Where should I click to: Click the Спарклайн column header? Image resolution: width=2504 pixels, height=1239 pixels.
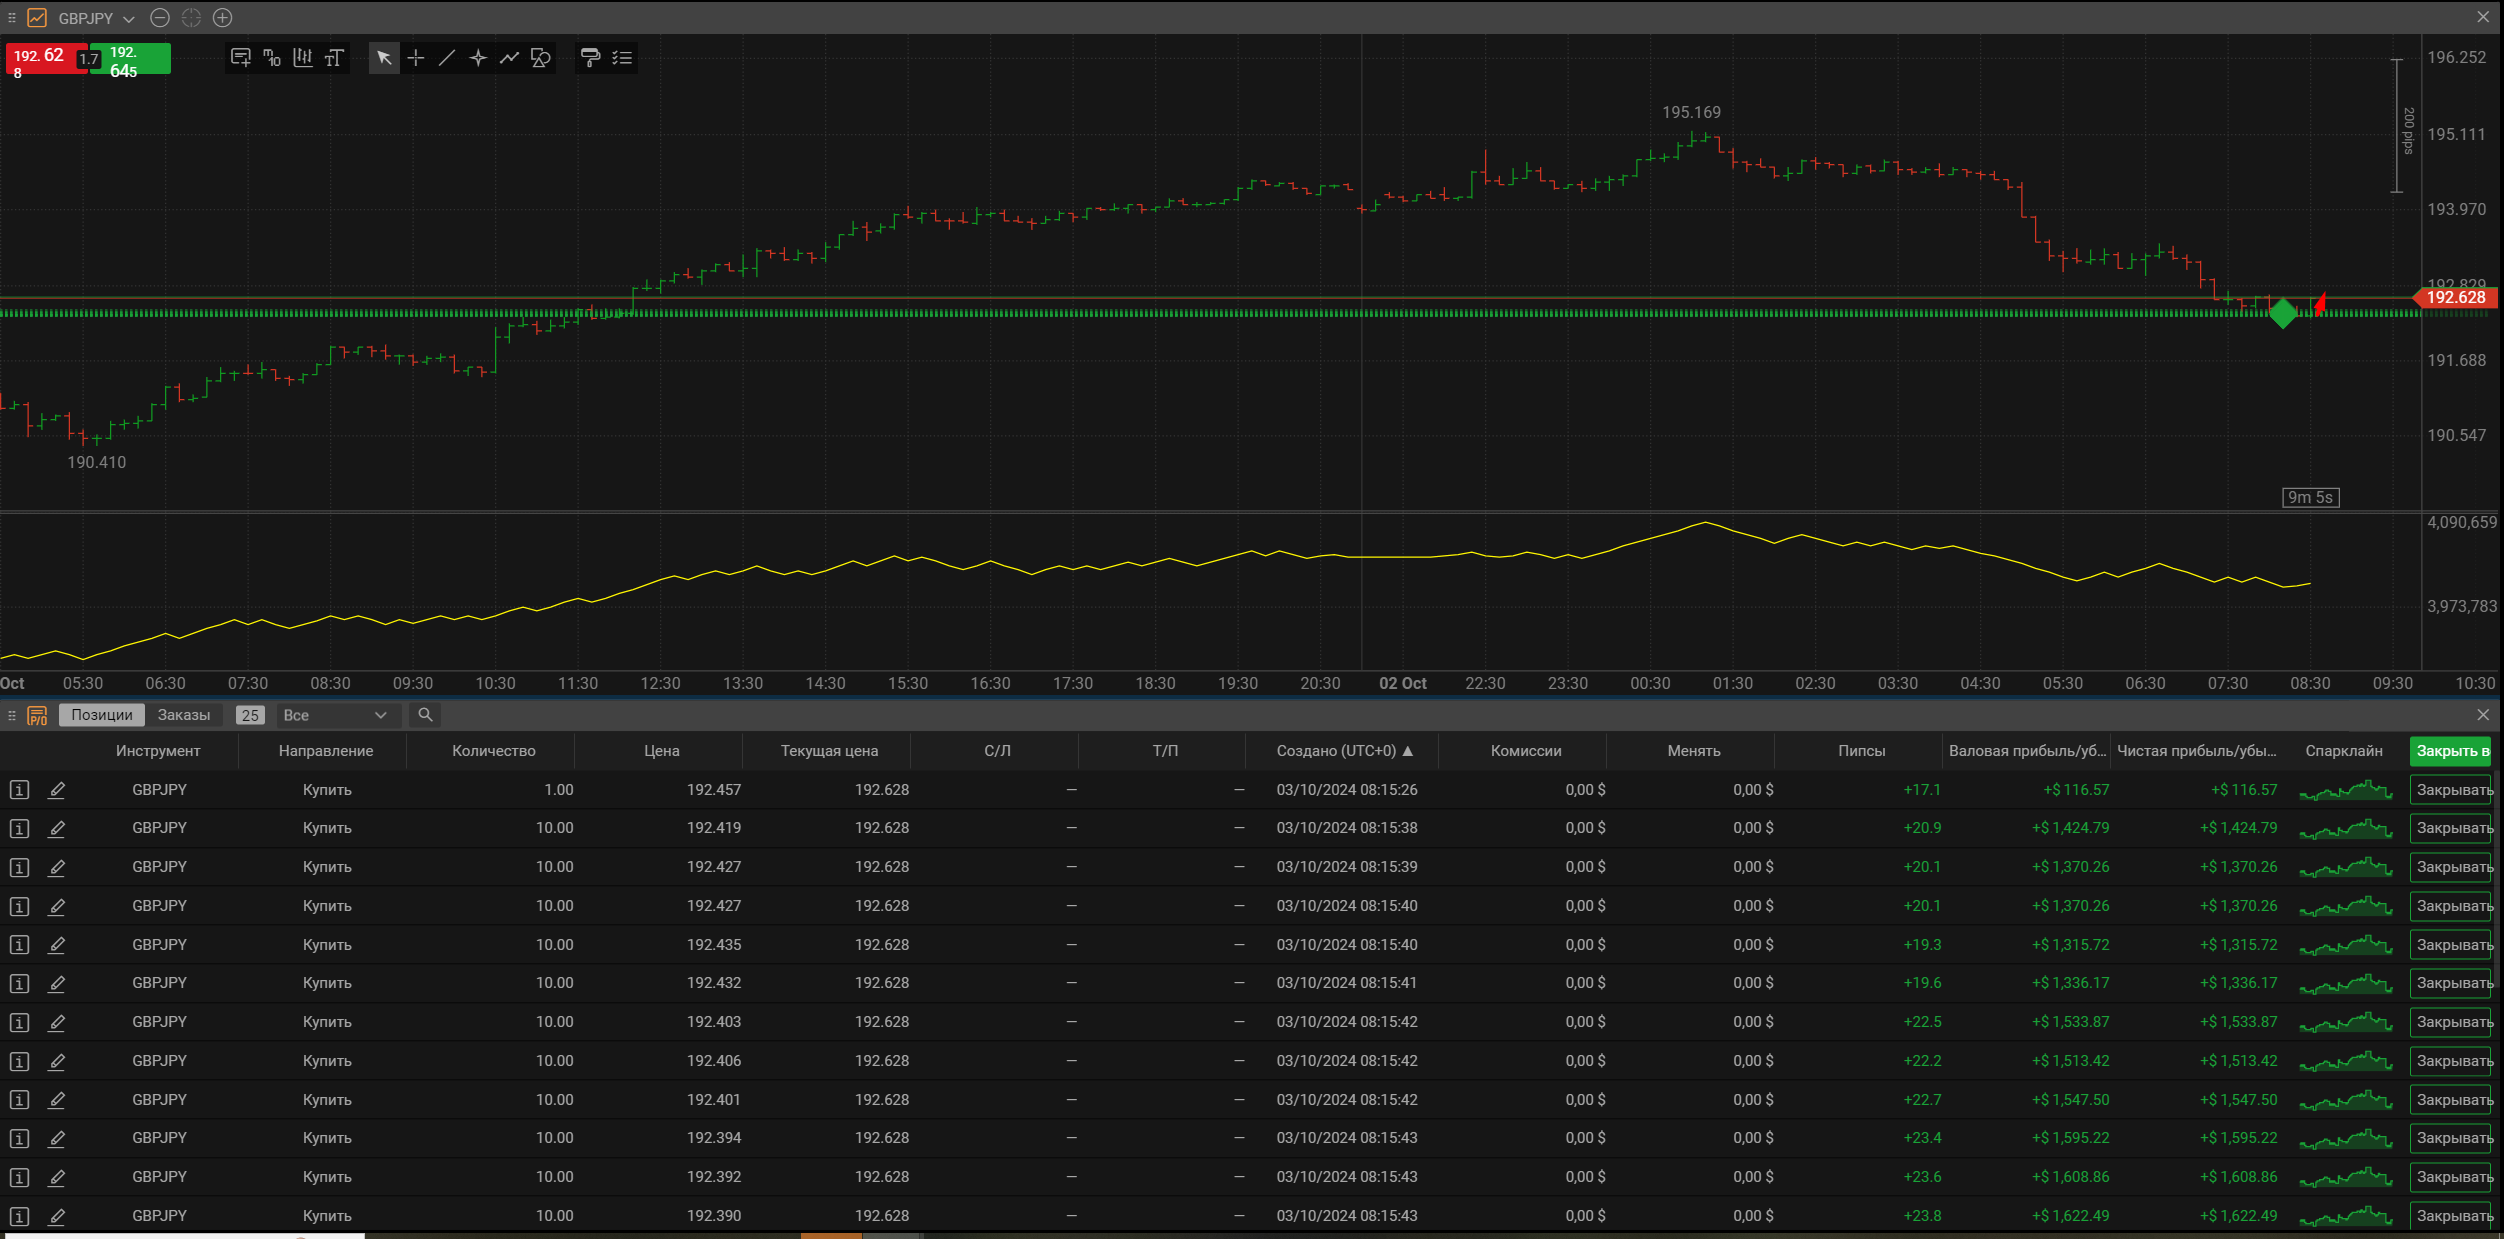(2344, 751)
